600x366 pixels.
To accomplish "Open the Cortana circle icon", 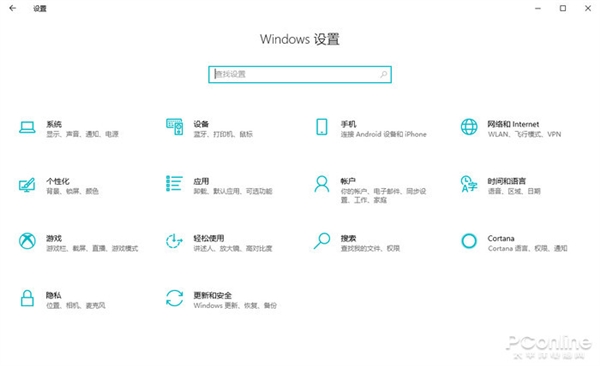I will pos(469,241).
